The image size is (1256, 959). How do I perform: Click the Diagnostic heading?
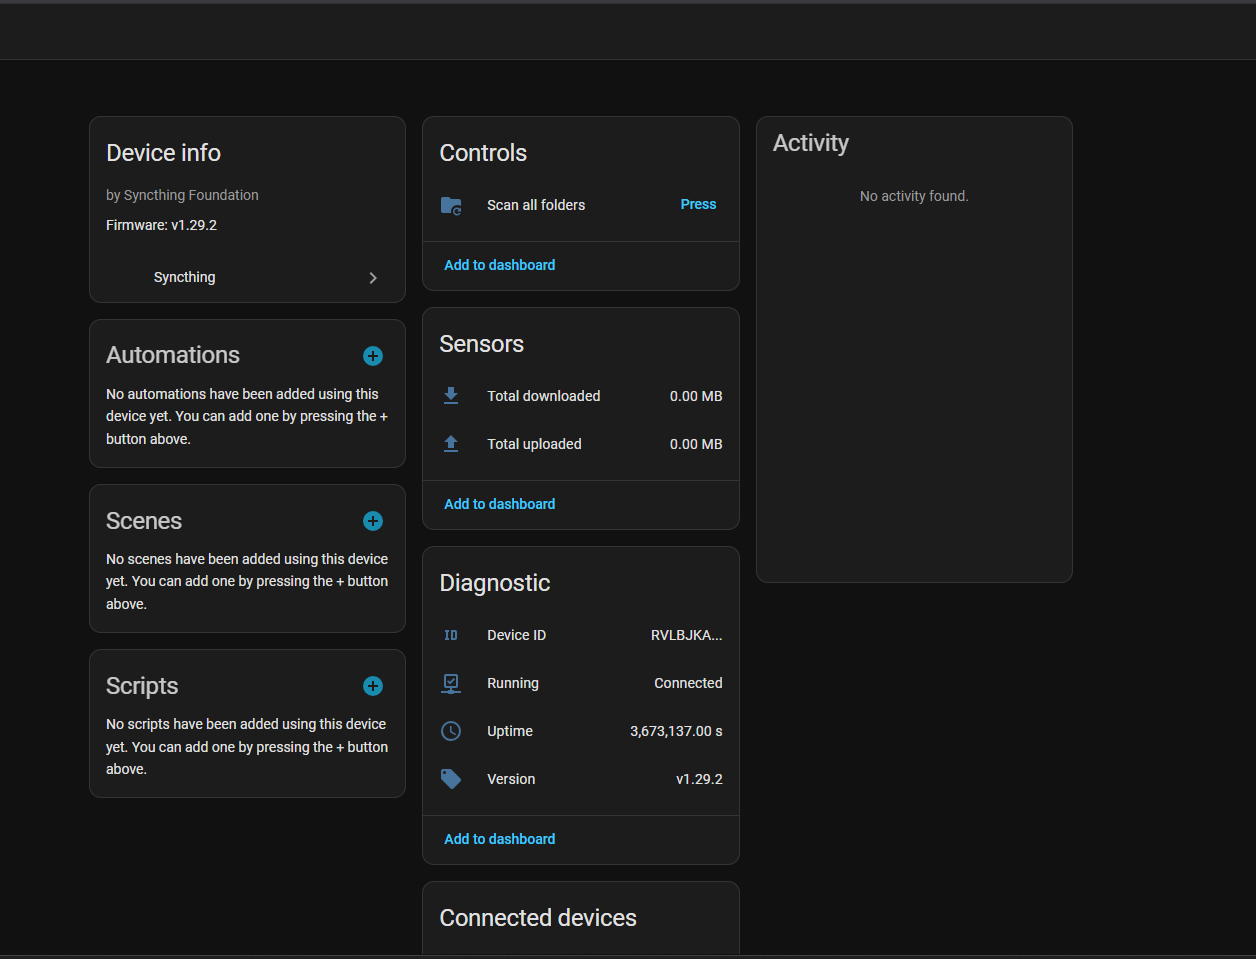pos(495,583)
